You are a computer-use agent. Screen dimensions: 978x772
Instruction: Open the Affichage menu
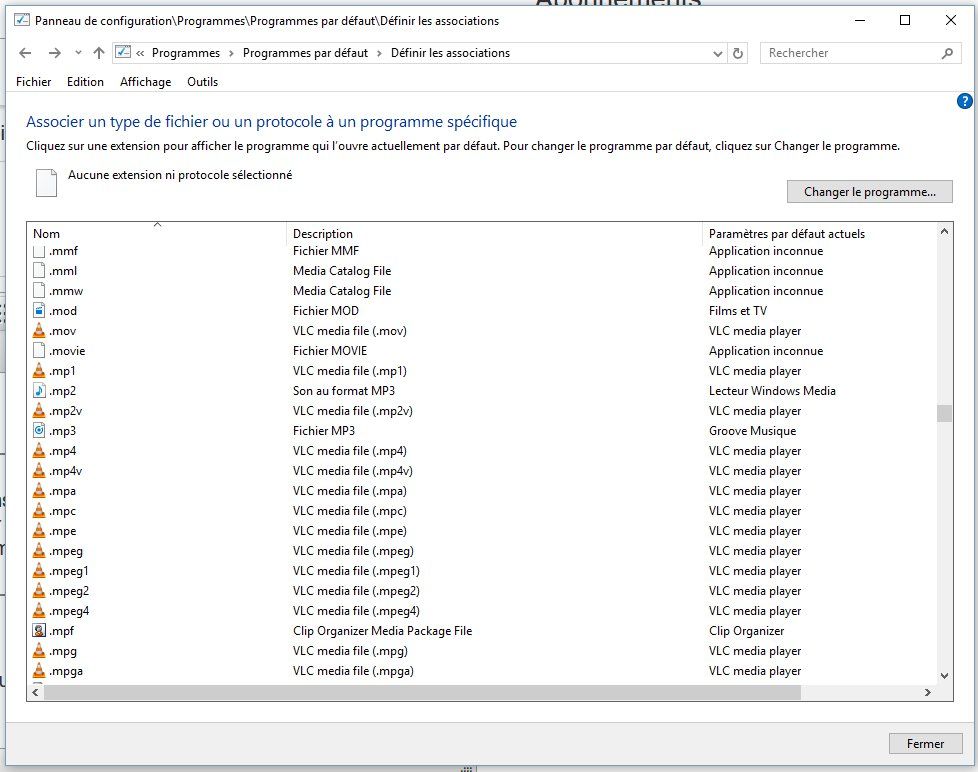click(x=145, y=82)
